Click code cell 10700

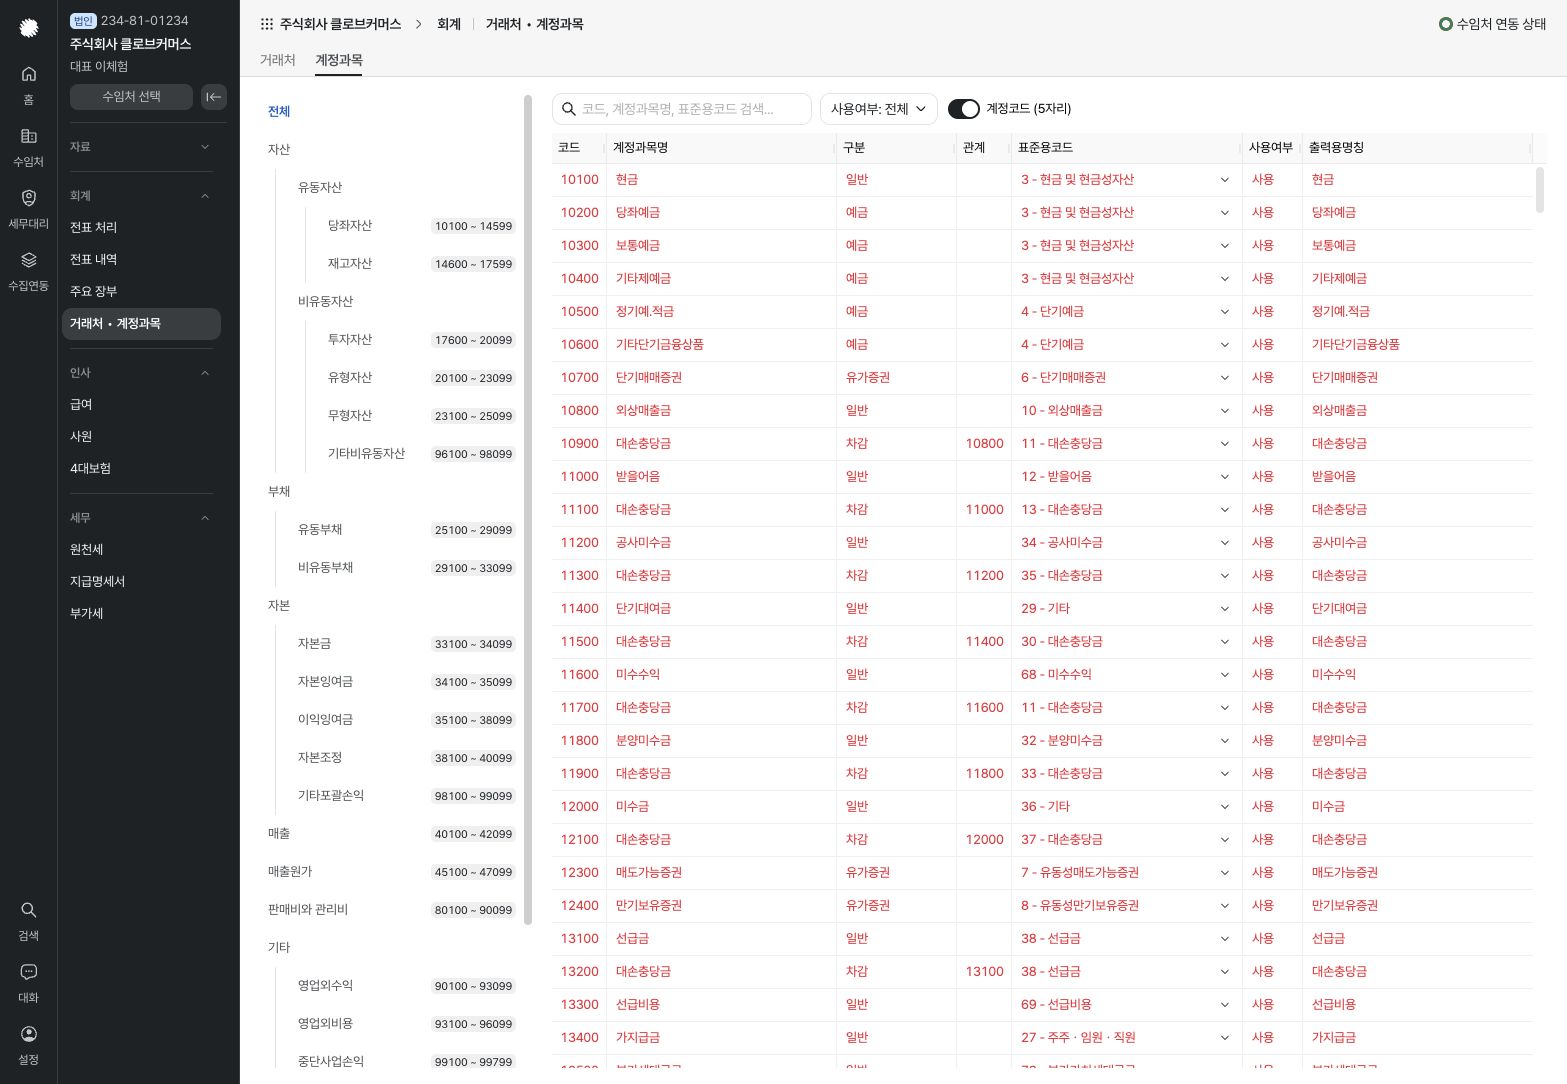coord(579,378)
